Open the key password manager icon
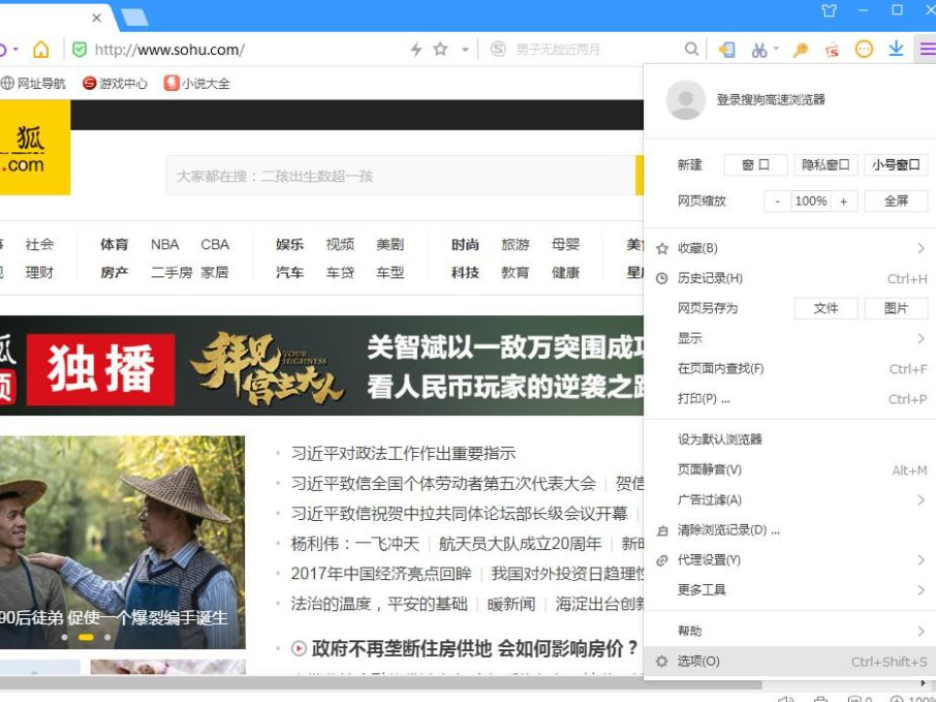This screenshot has height=702, width=936. tap(800, 50)
